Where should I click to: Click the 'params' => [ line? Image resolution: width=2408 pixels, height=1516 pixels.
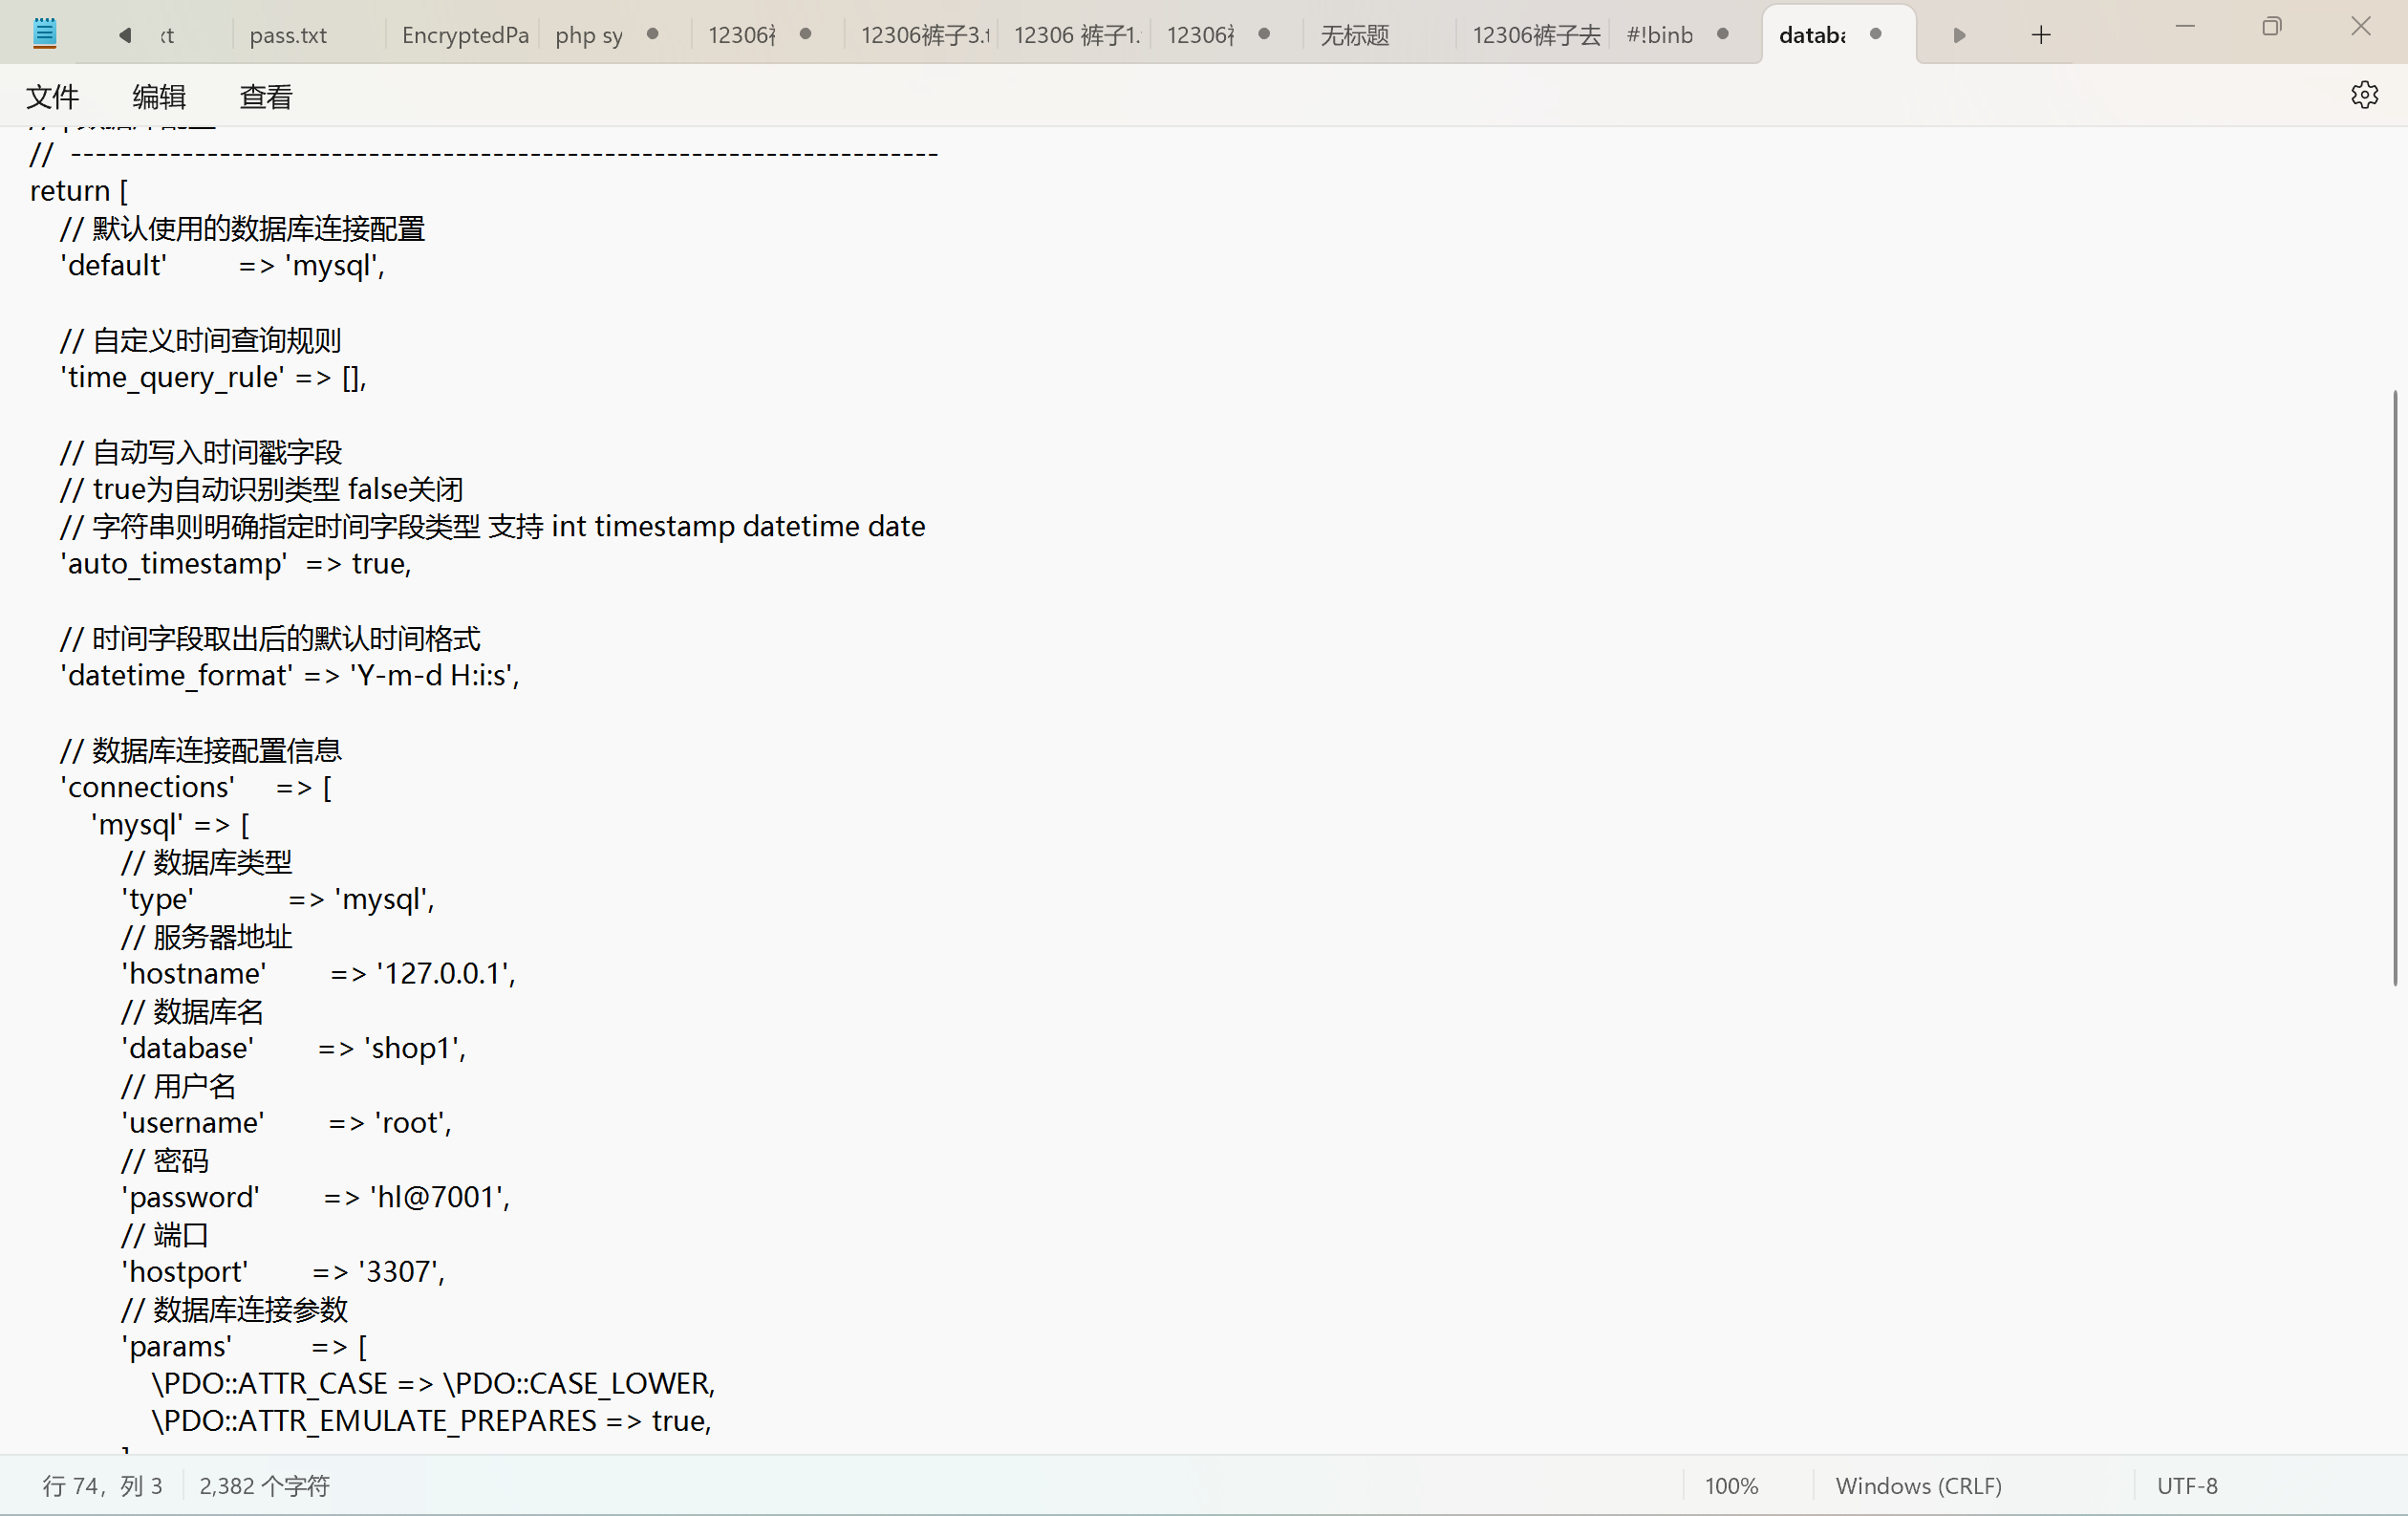(x=244, y=1346)
